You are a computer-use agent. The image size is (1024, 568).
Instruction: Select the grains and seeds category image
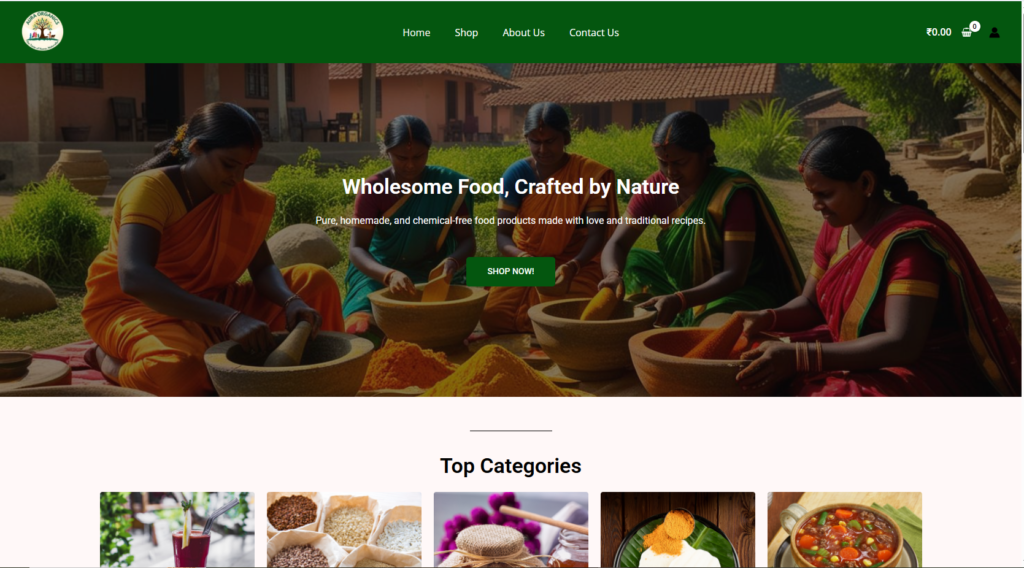point(344,529)
